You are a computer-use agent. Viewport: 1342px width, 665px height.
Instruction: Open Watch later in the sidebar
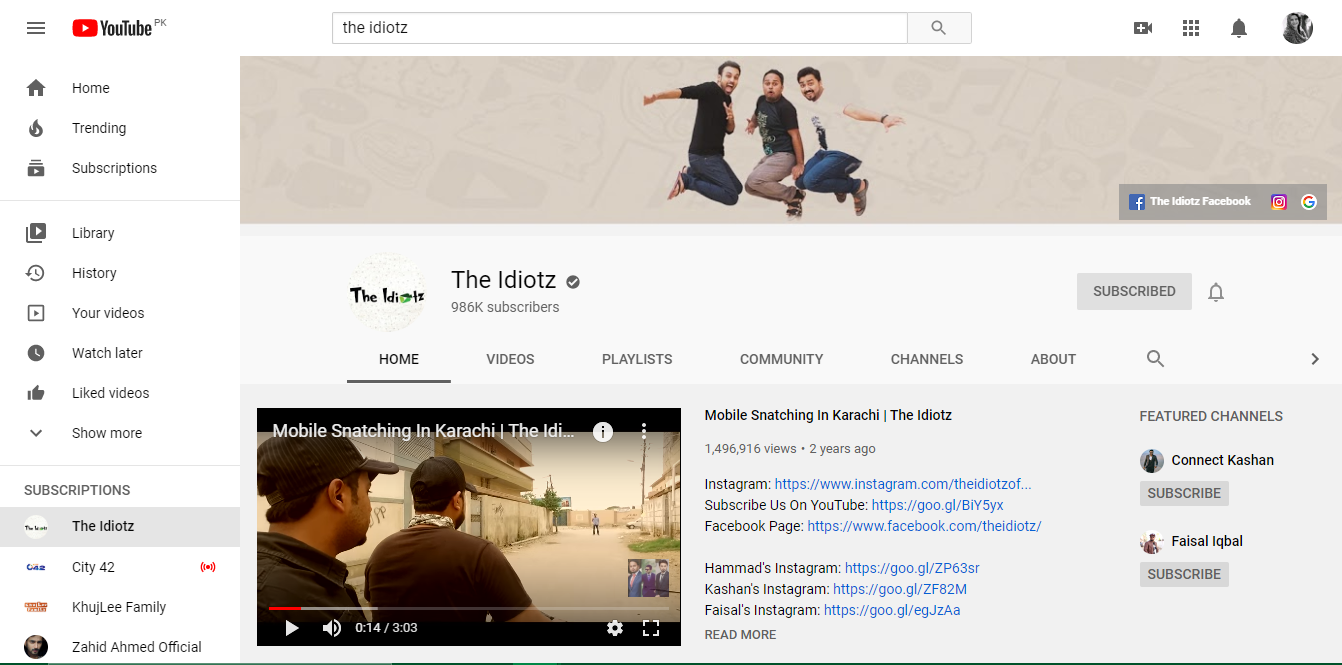(120, 353)
